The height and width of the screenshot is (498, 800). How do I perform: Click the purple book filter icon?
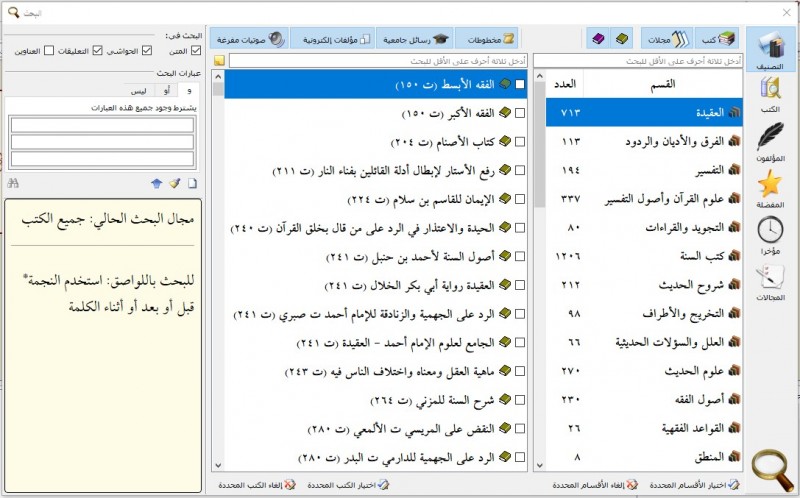[x=598, y=39]
